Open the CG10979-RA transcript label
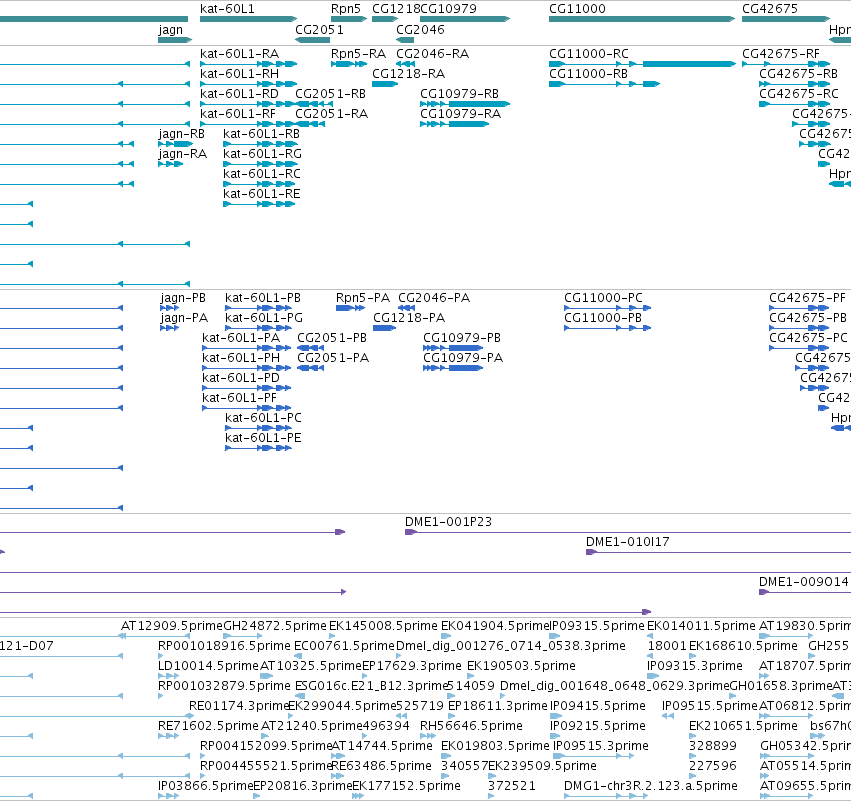 (460, 114)
